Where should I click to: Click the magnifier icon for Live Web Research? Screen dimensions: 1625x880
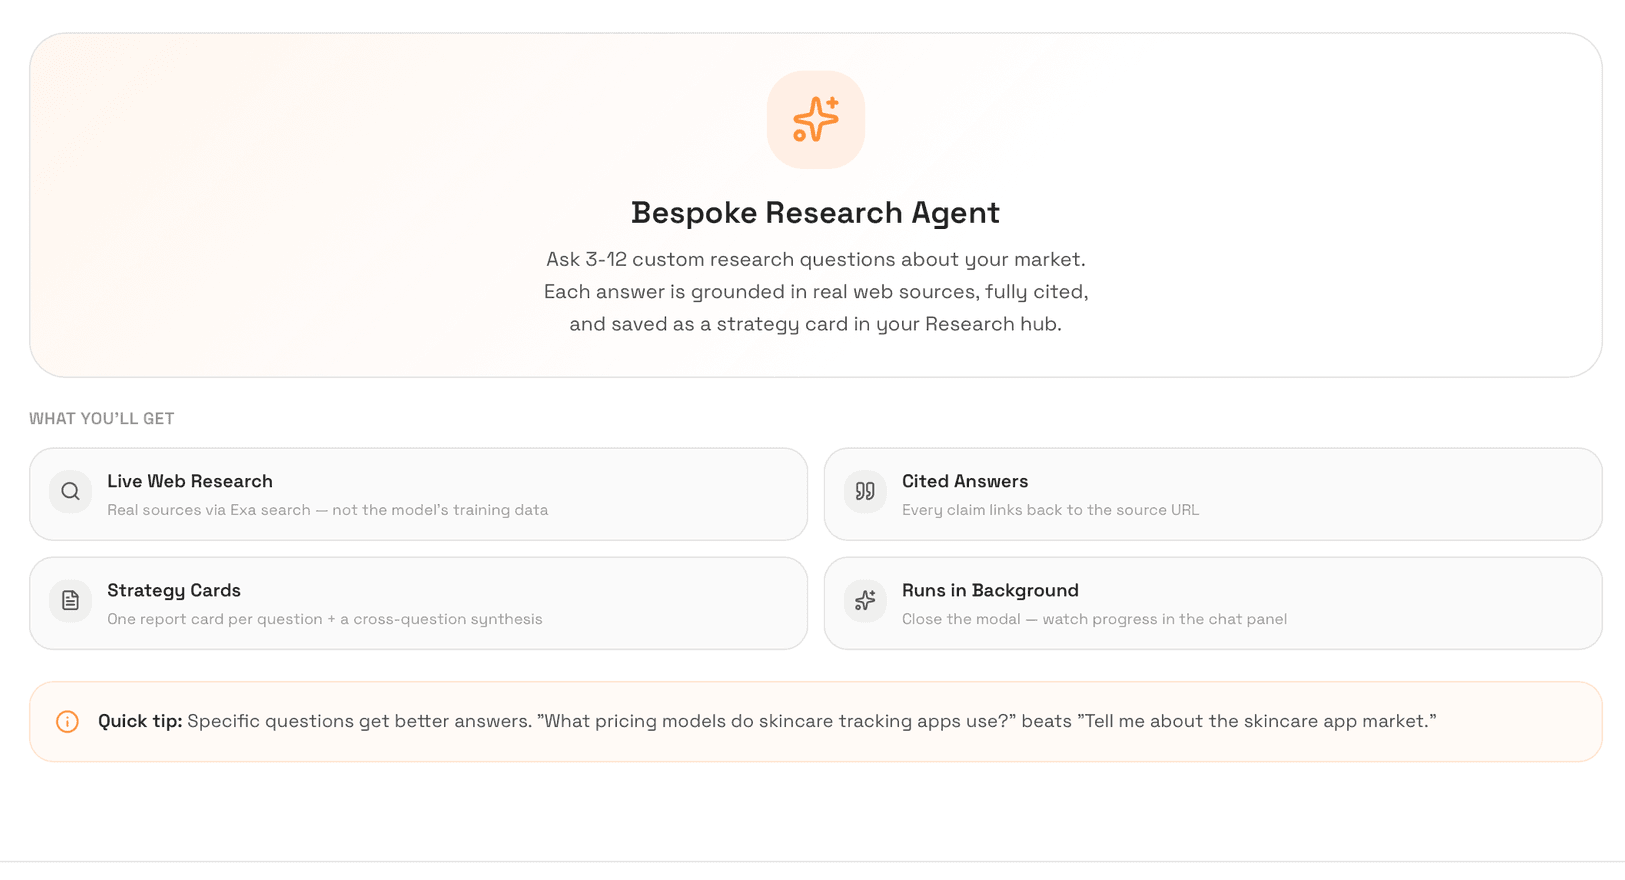(70, 491)
